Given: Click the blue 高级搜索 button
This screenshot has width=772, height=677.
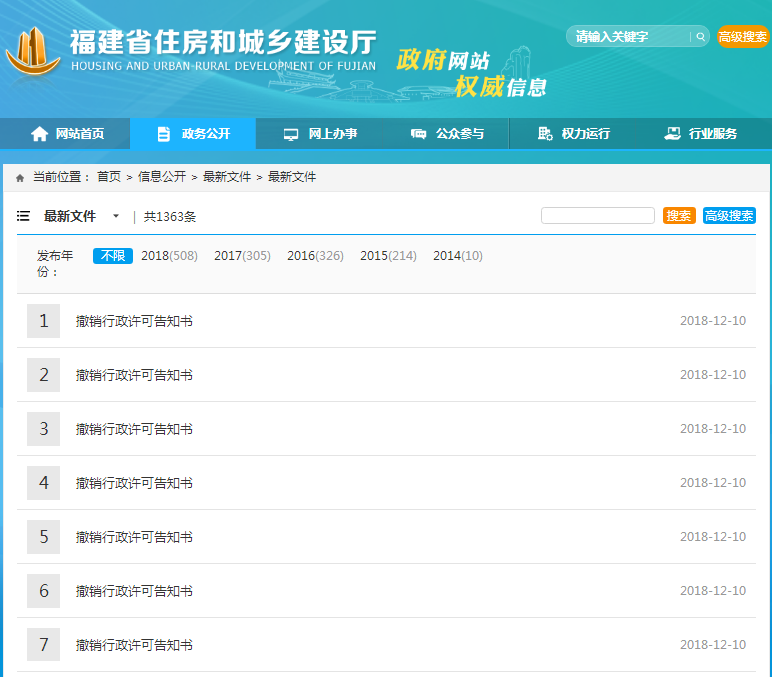Looking at the screenshot, I should [x=729, y=216].
